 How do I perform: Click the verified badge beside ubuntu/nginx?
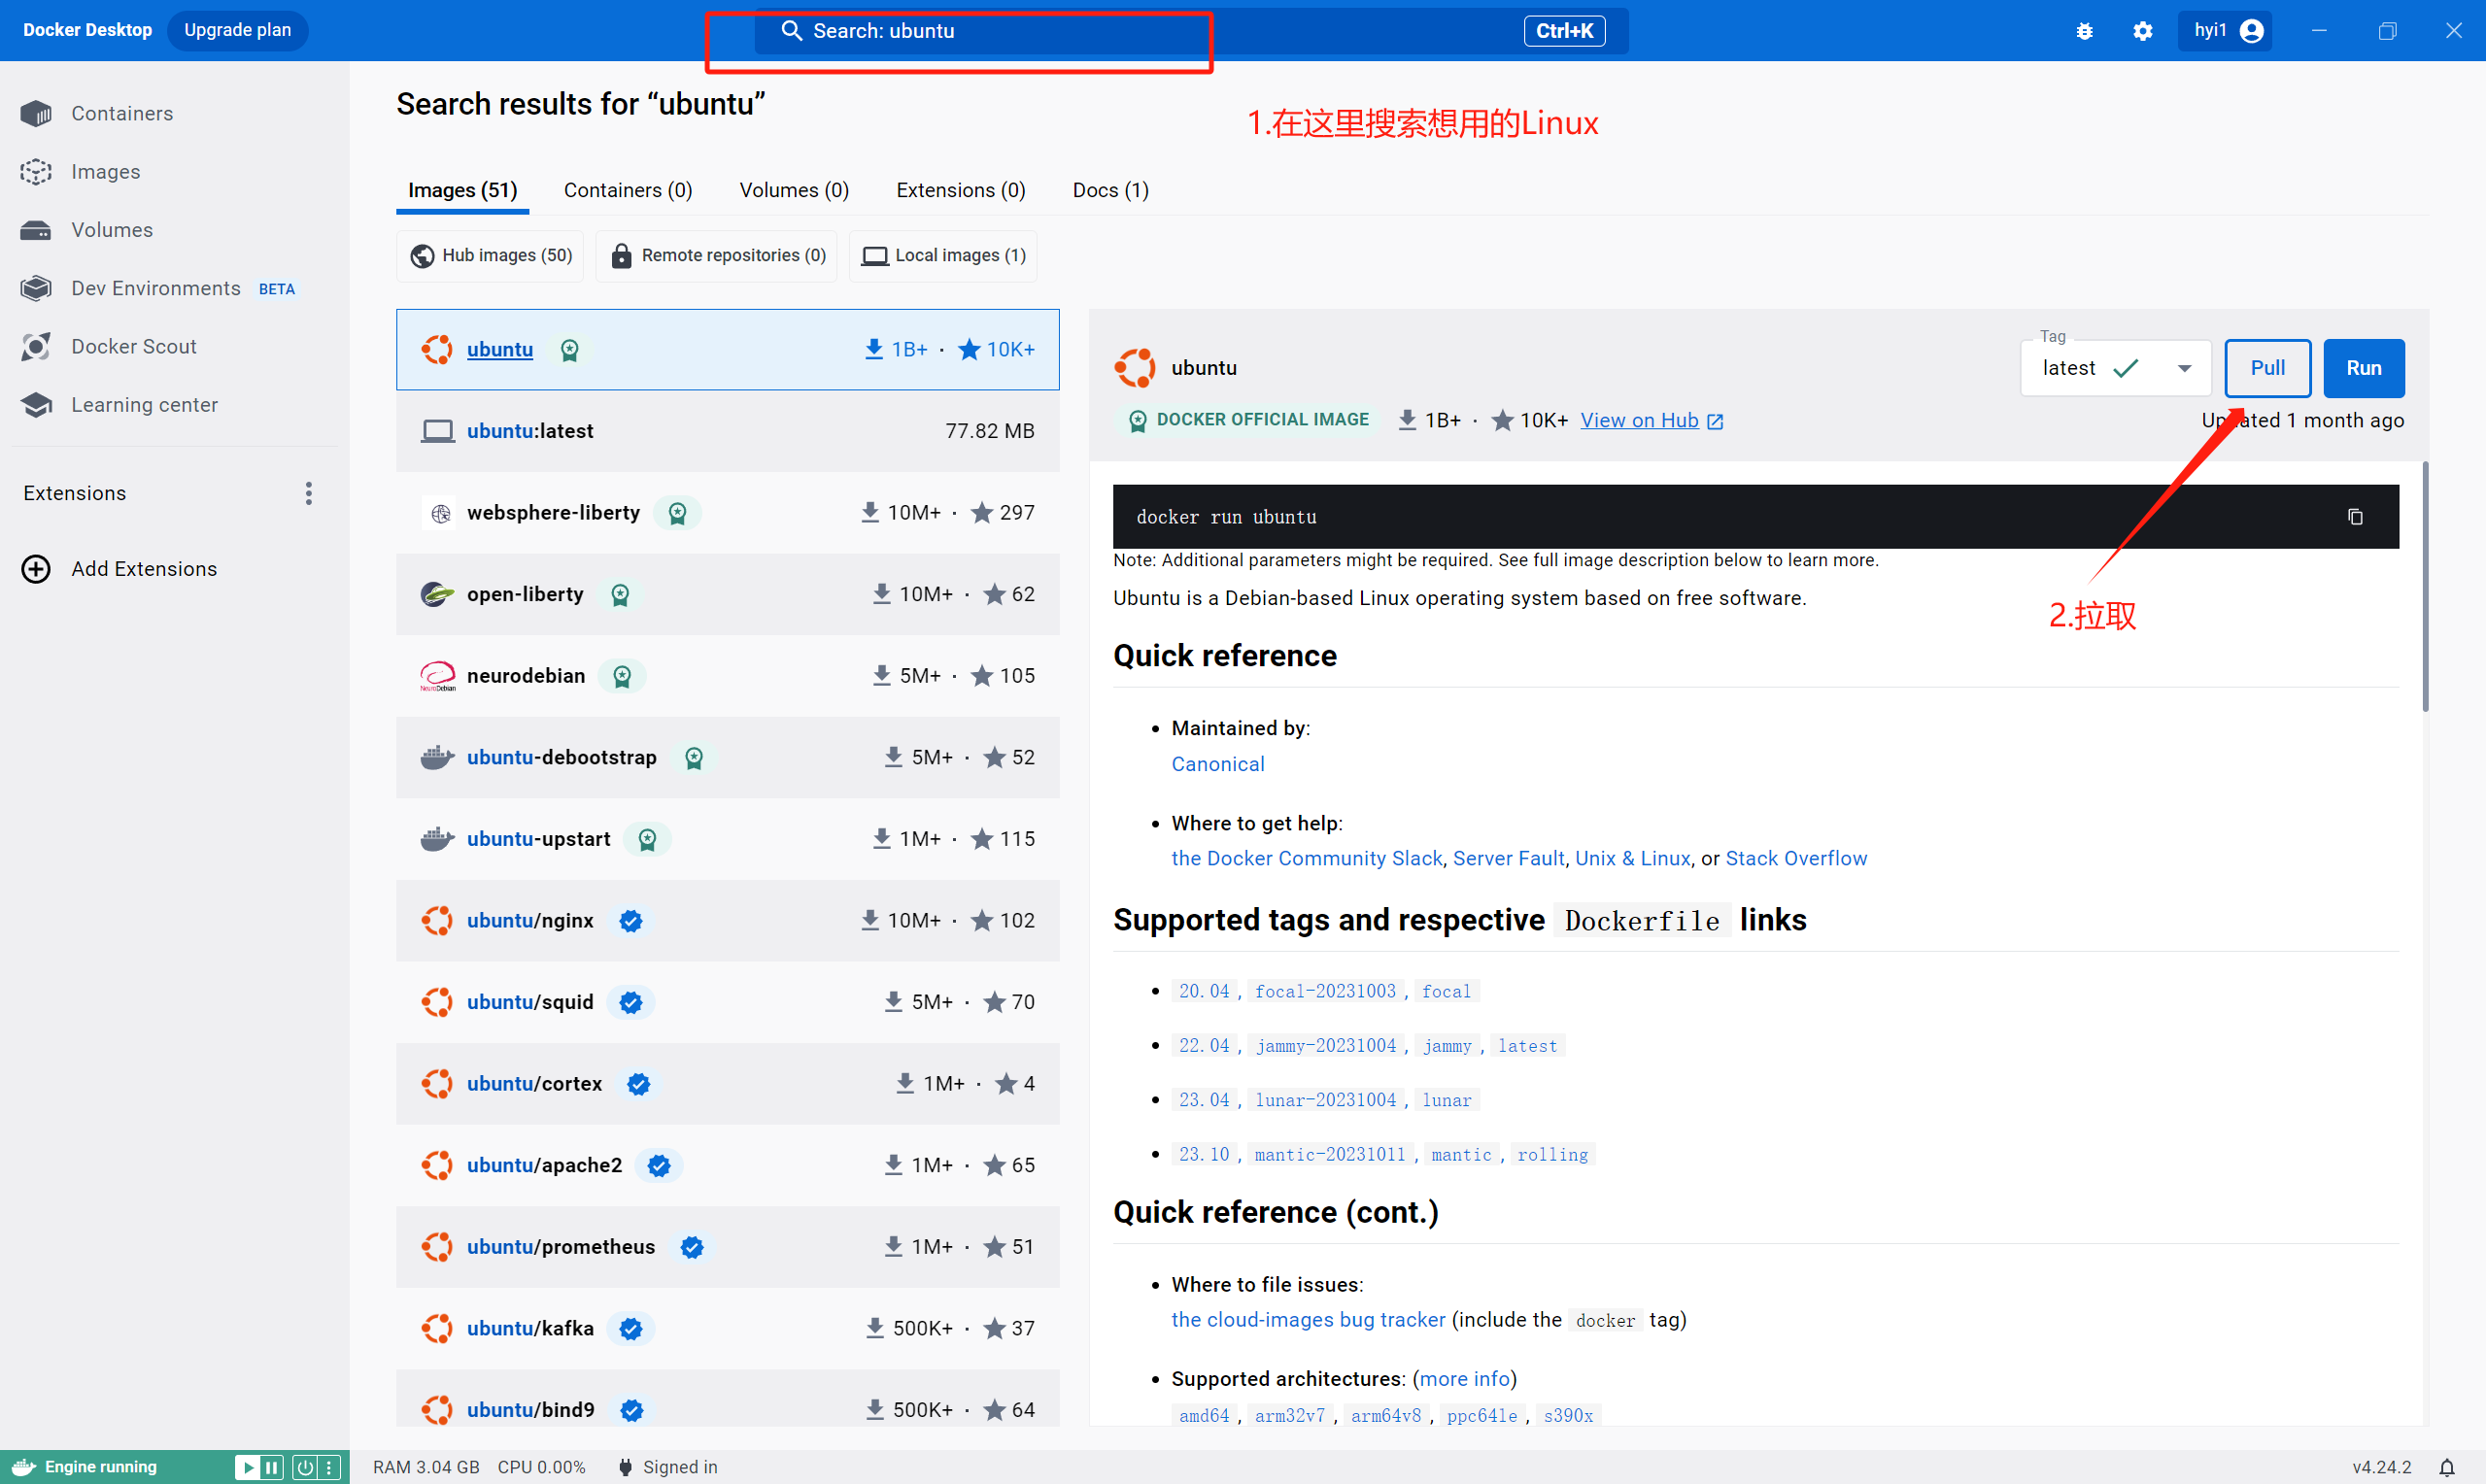pos(630,921)
